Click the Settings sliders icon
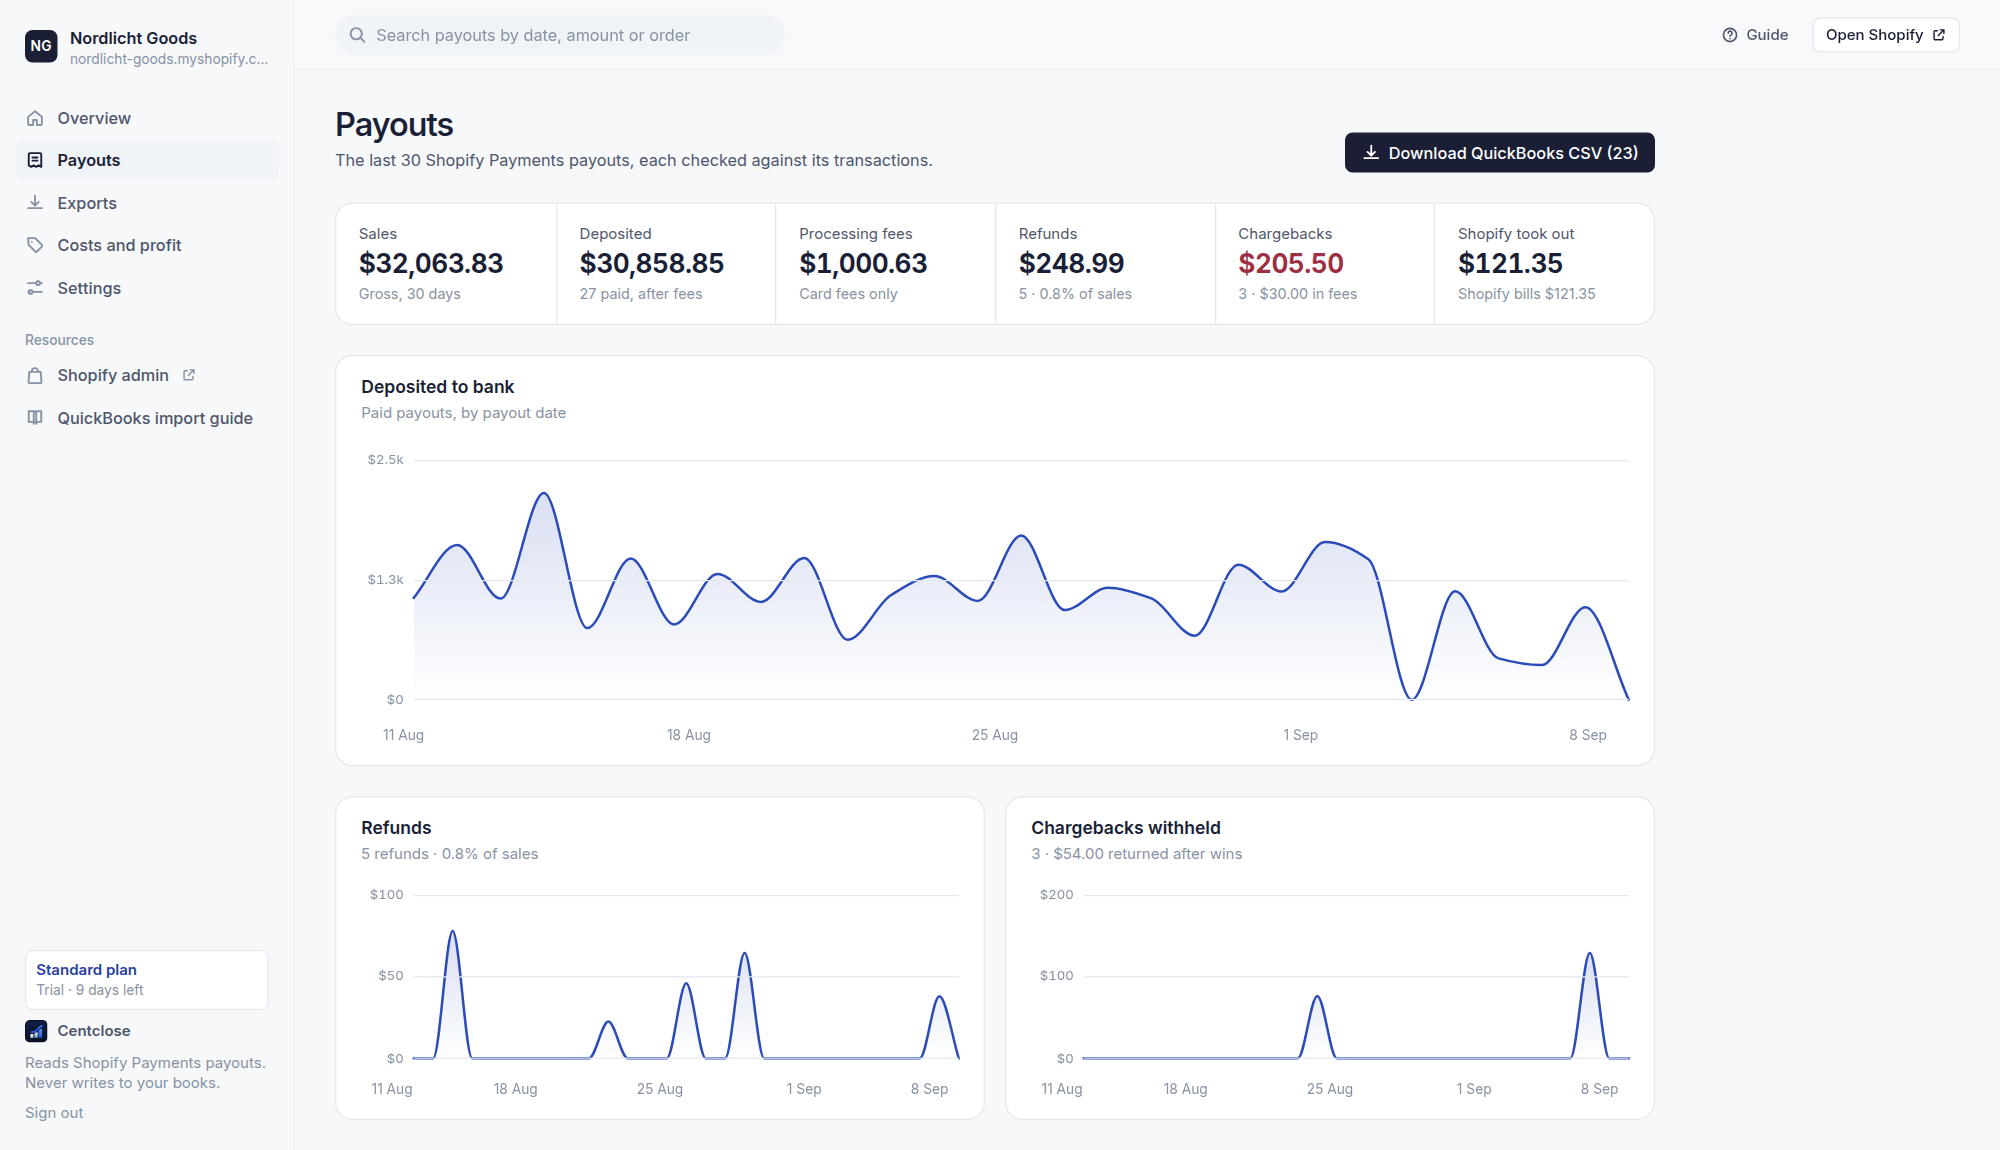Image resolution: width=2000 pixels, height=1150 pixels. coord(35,288)
